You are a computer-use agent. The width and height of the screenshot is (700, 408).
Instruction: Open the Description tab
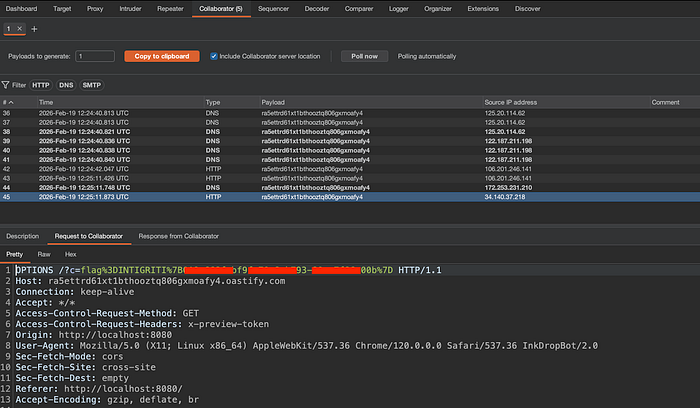click(23, 236)
